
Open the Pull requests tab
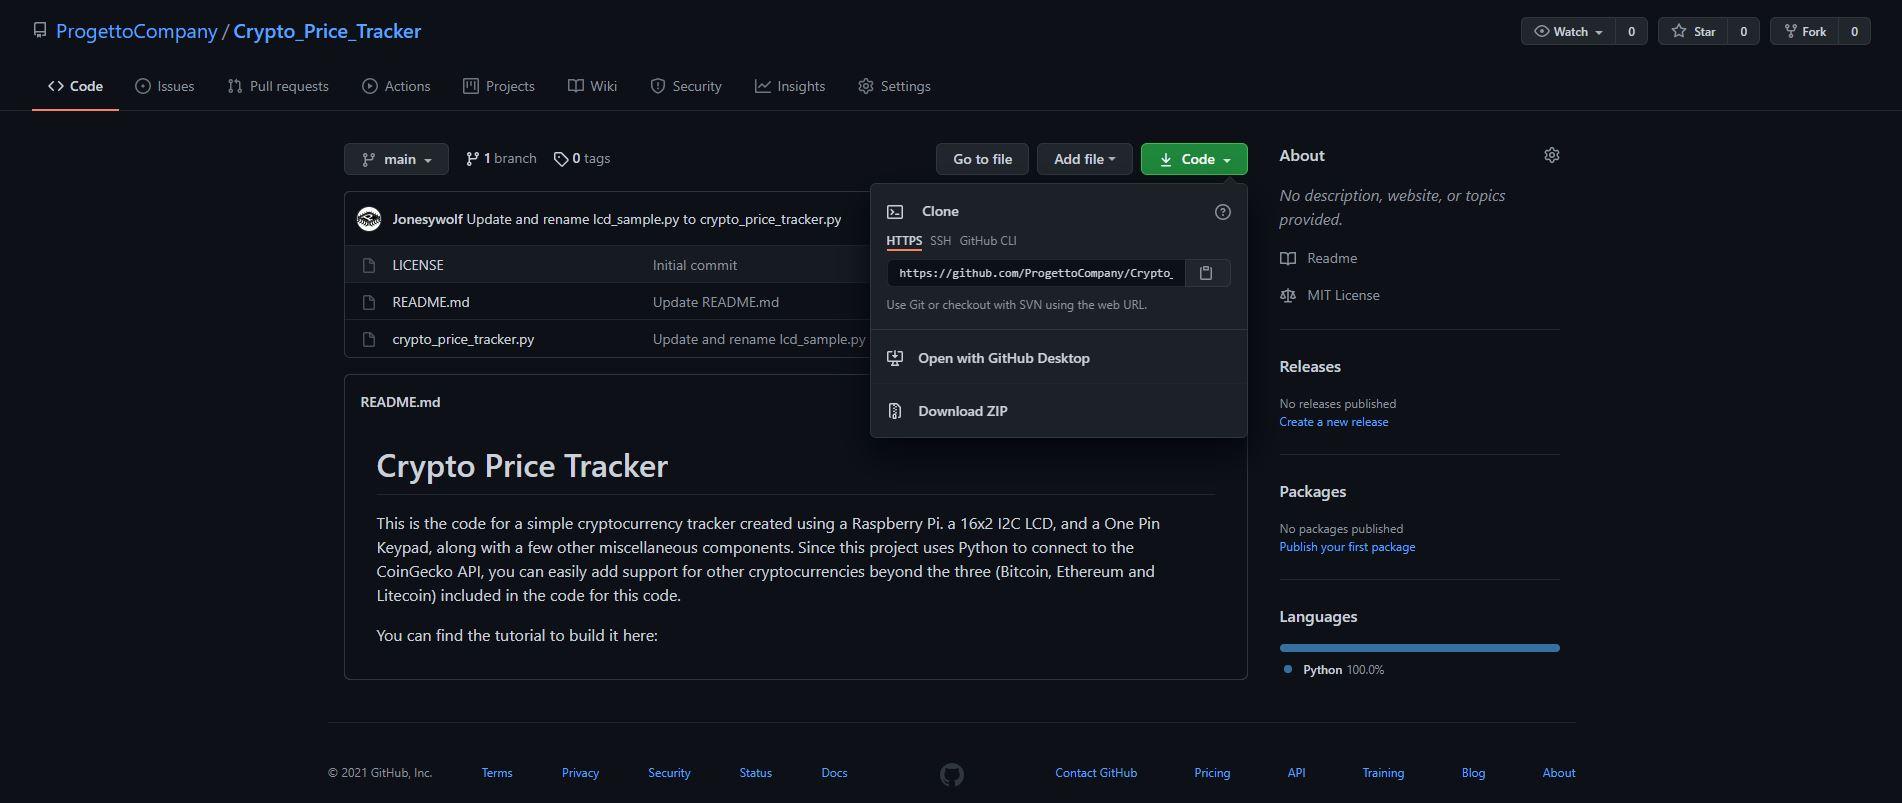(278, 86)
